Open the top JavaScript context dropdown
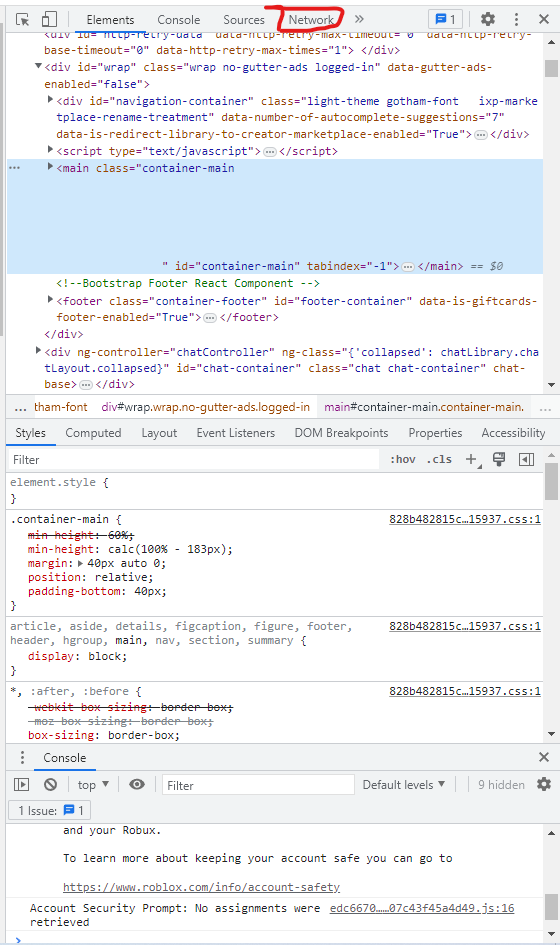560x945 pixels. click(93, 785)
